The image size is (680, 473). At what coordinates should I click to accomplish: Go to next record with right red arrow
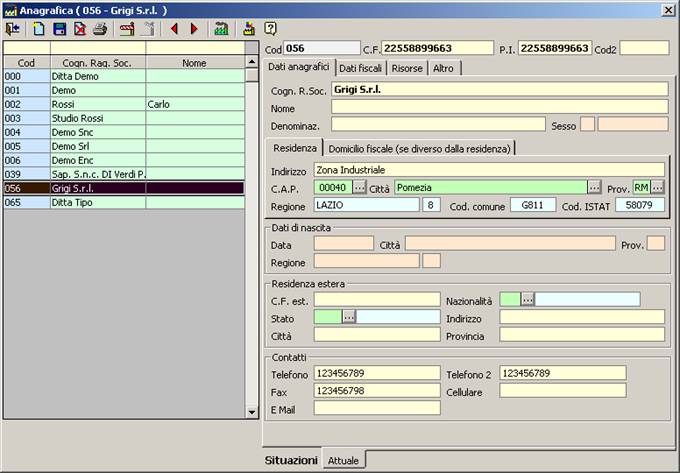(x=194, y=29)
